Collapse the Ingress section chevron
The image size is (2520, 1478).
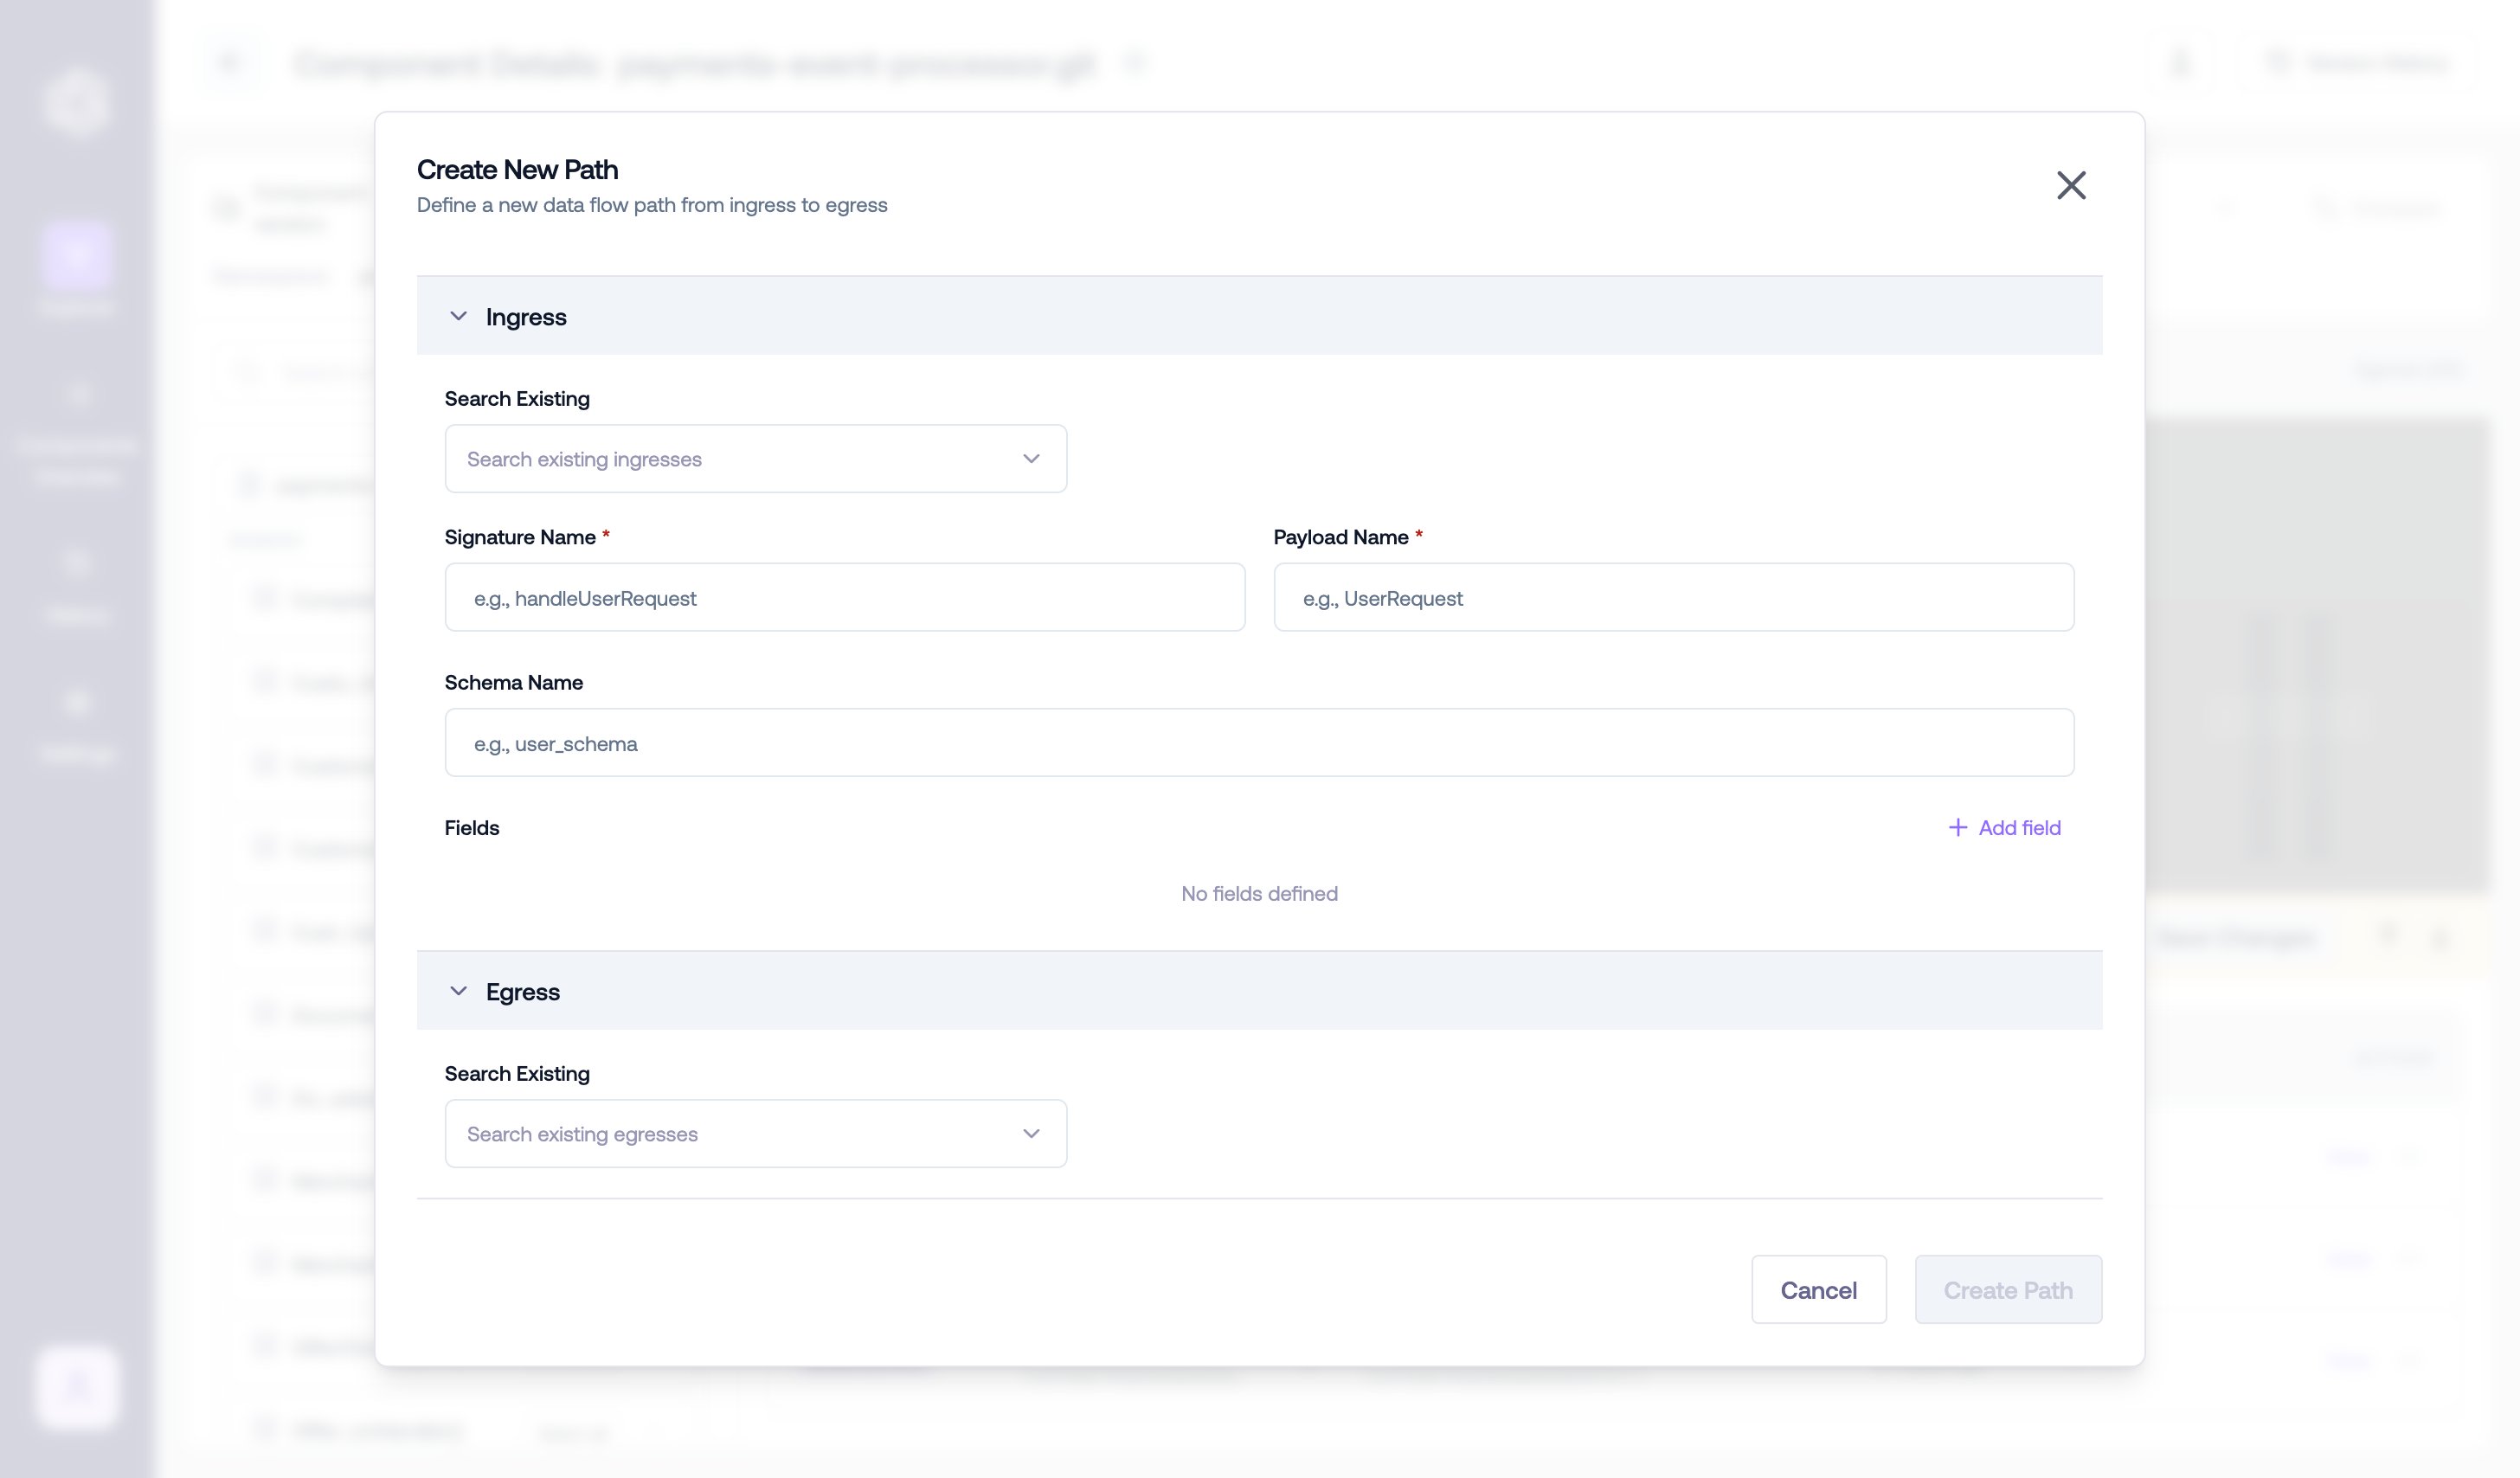click(x=458, y=316)
